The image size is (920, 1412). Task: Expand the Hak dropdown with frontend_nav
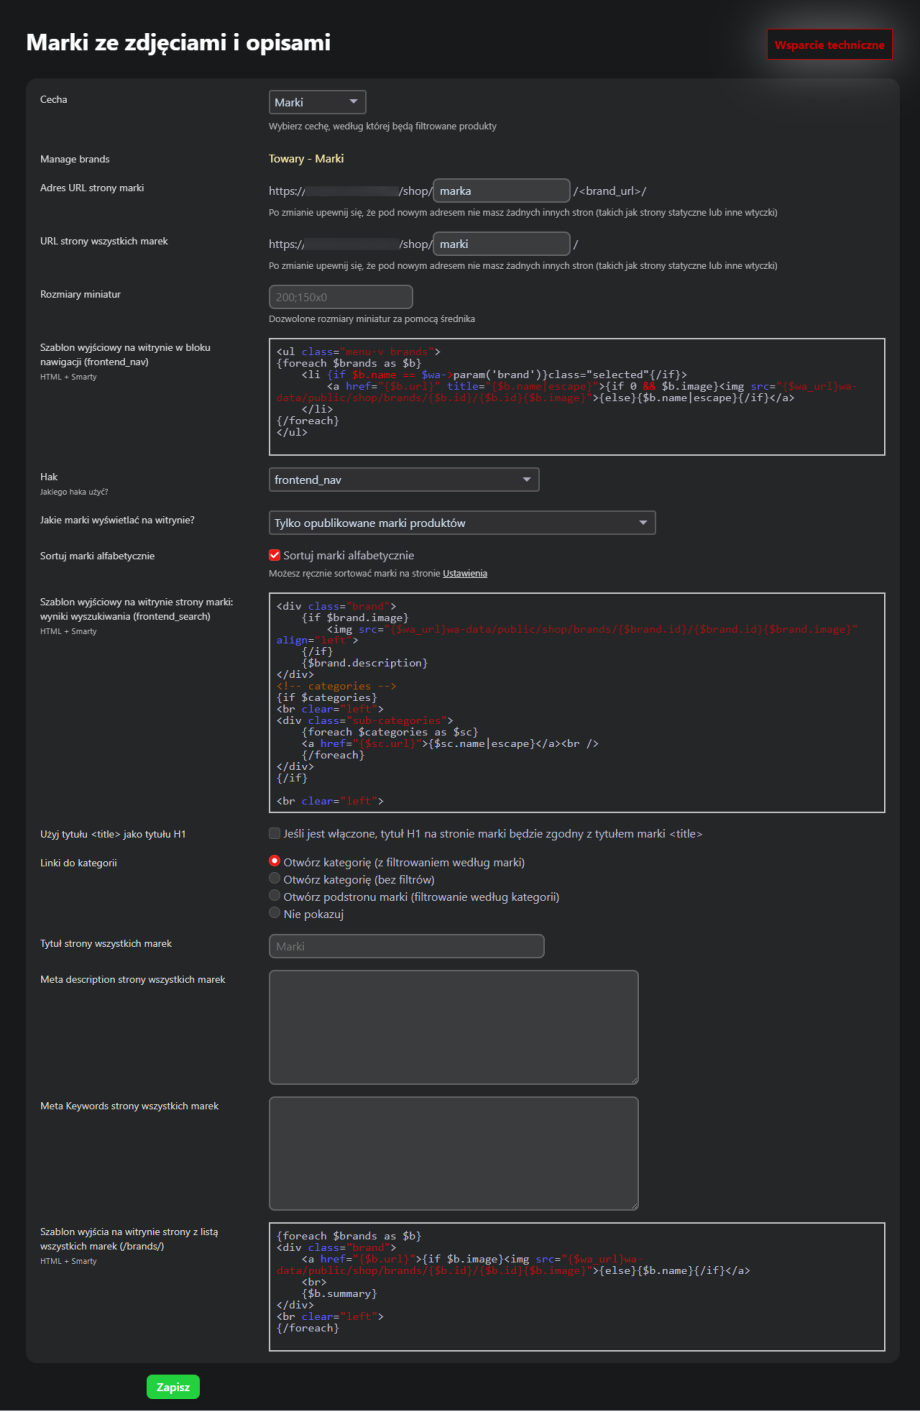(x=403, y=480)
